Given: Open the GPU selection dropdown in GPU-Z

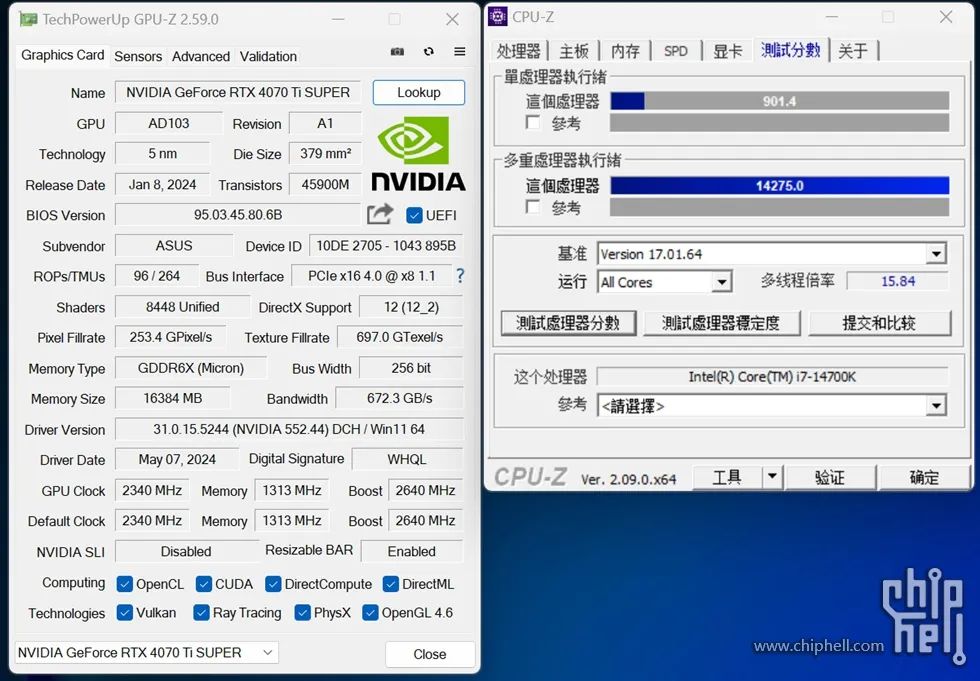Looking at the screenshot, I should point(146,653).
